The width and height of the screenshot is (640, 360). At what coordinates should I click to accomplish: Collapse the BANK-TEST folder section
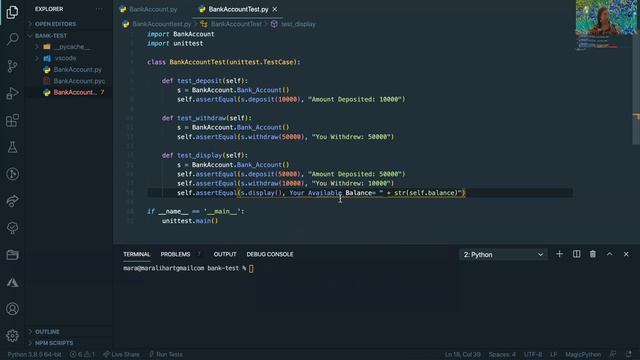coord(51,36)
